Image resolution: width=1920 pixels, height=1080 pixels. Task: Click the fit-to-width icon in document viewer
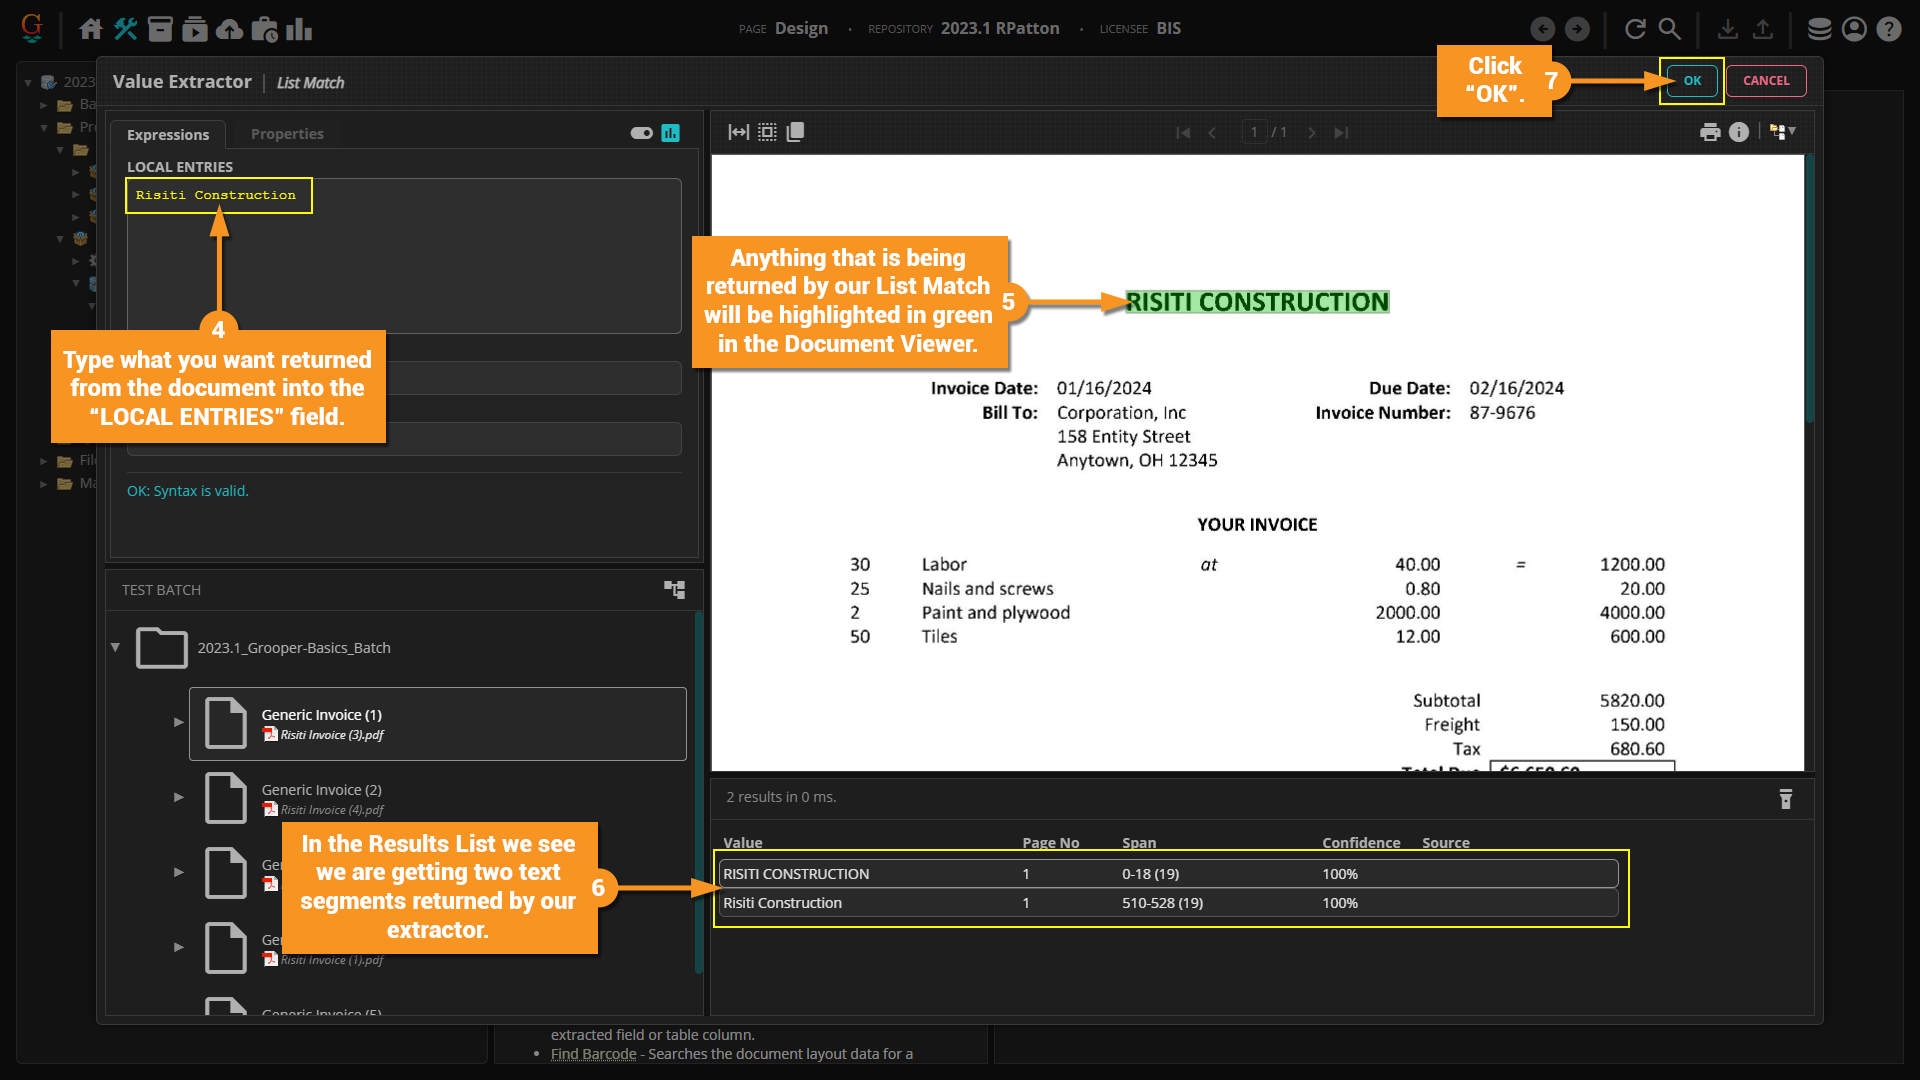pyautogui.click(x=738, y=132)
